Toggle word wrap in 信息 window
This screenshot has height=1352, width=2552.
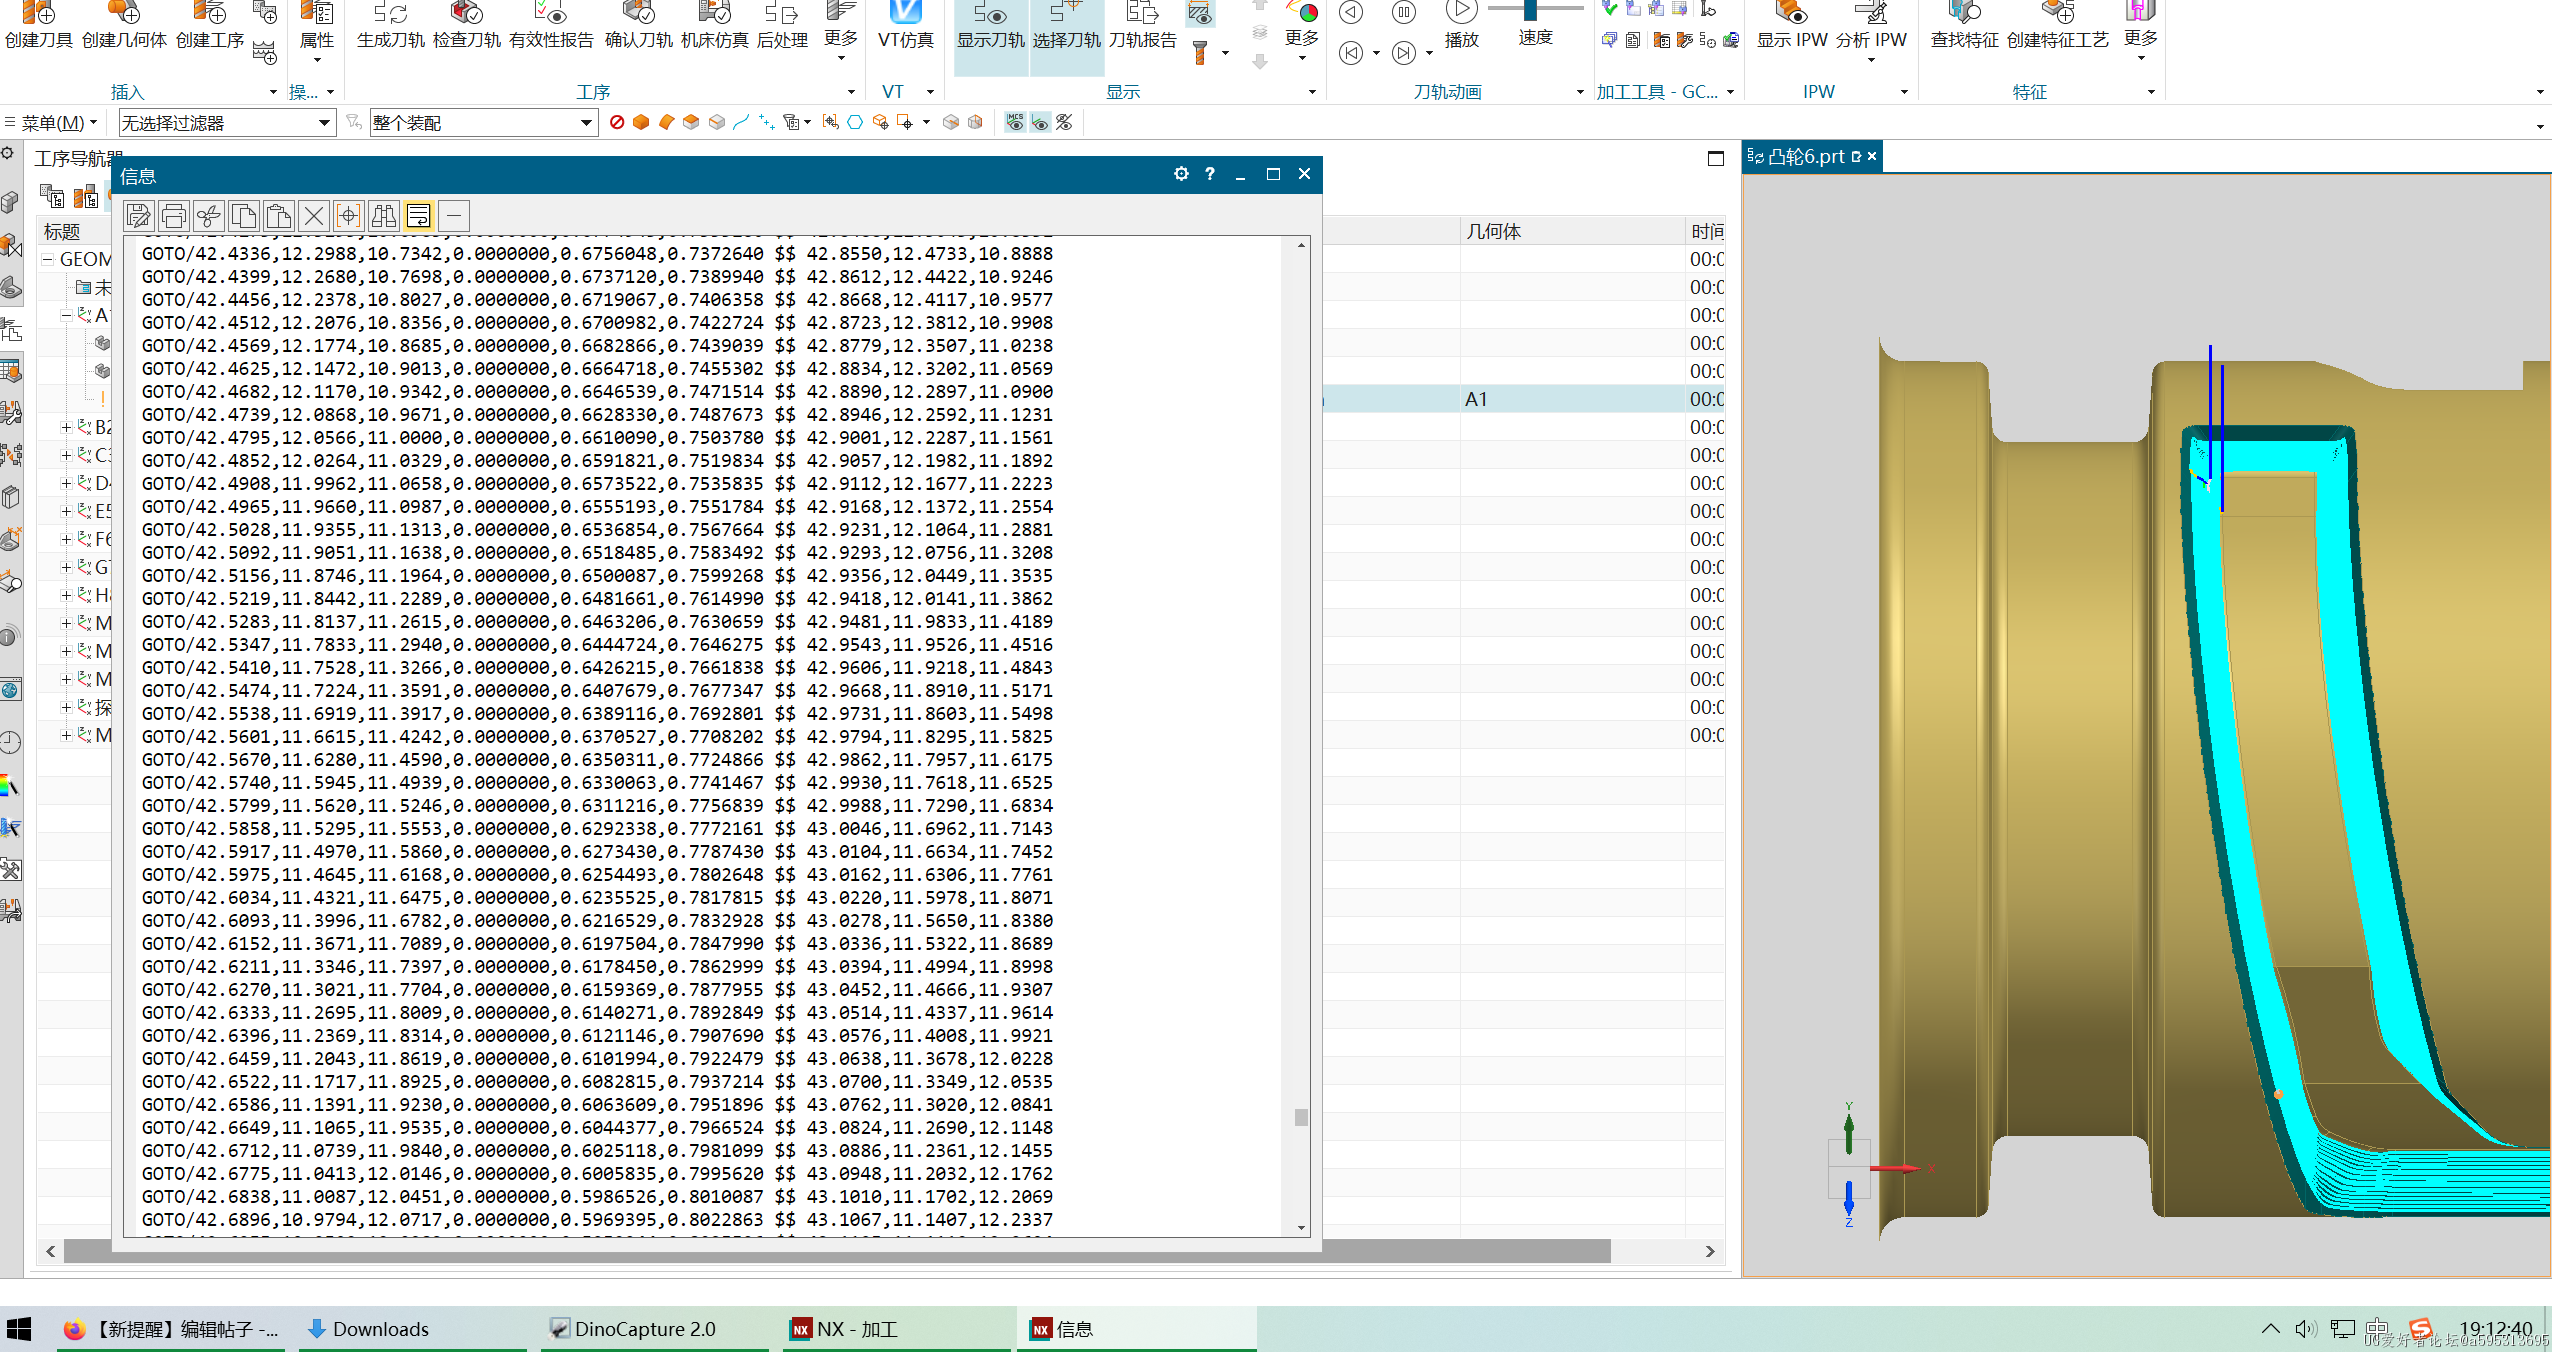(x=419, y=216)
